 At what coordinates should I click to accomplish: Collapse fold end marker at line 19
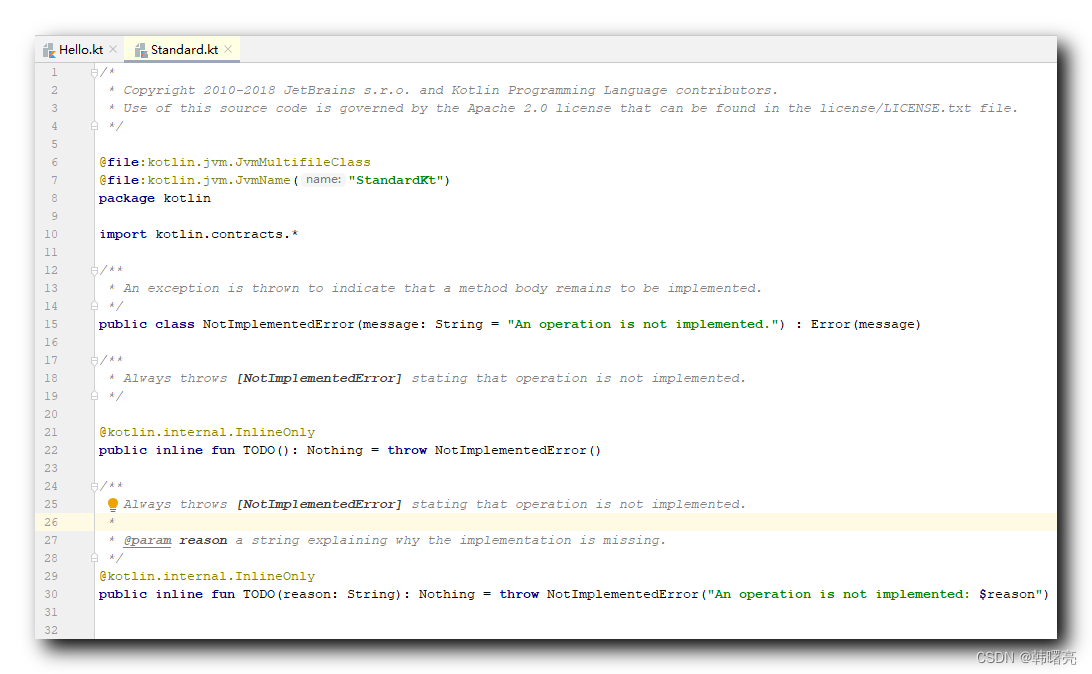(x=94, y=396)
